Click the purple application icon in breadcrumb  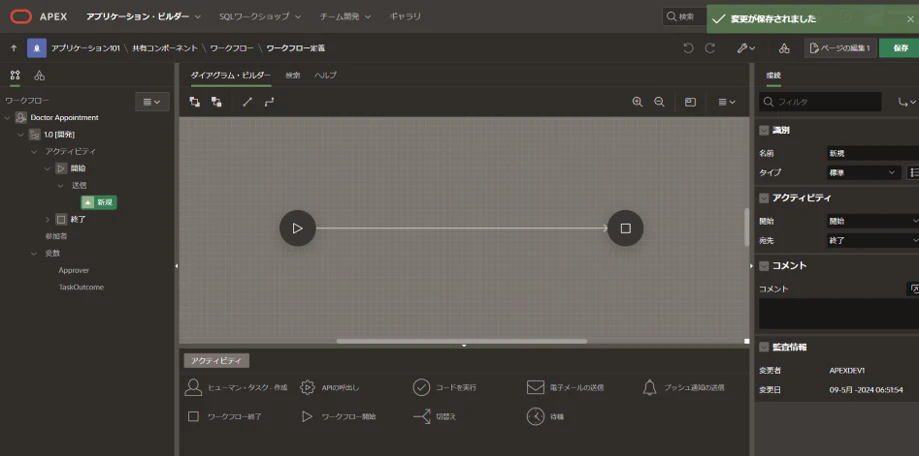coord(36,48)
